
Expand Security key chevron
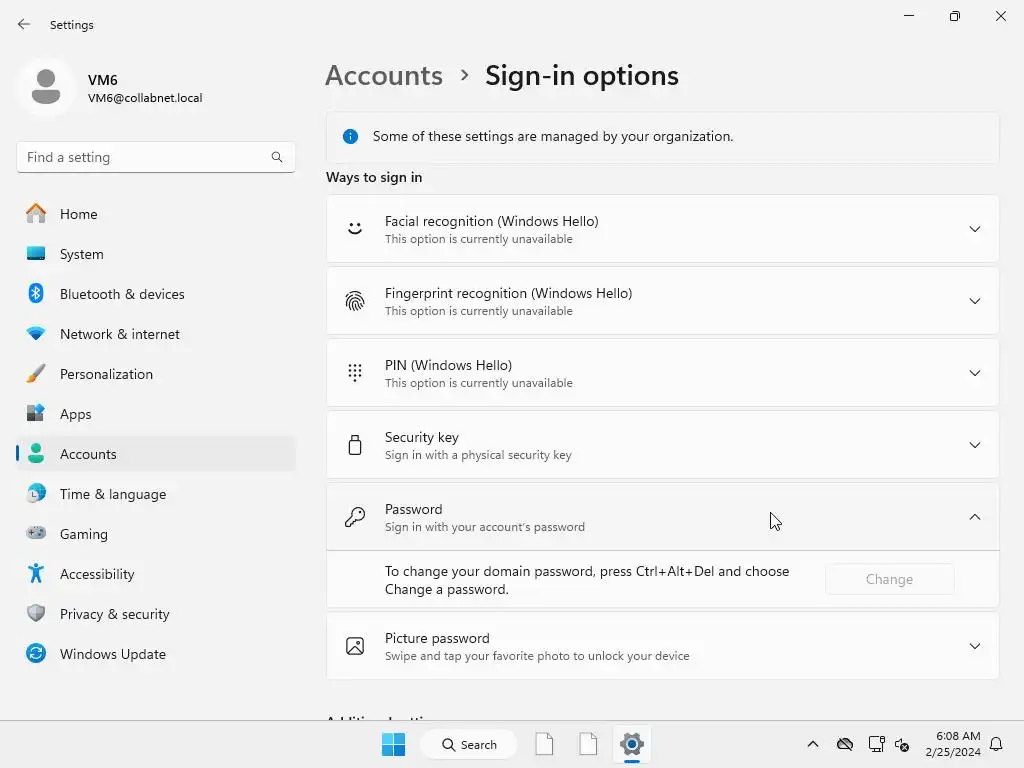(x=974, y=445)
